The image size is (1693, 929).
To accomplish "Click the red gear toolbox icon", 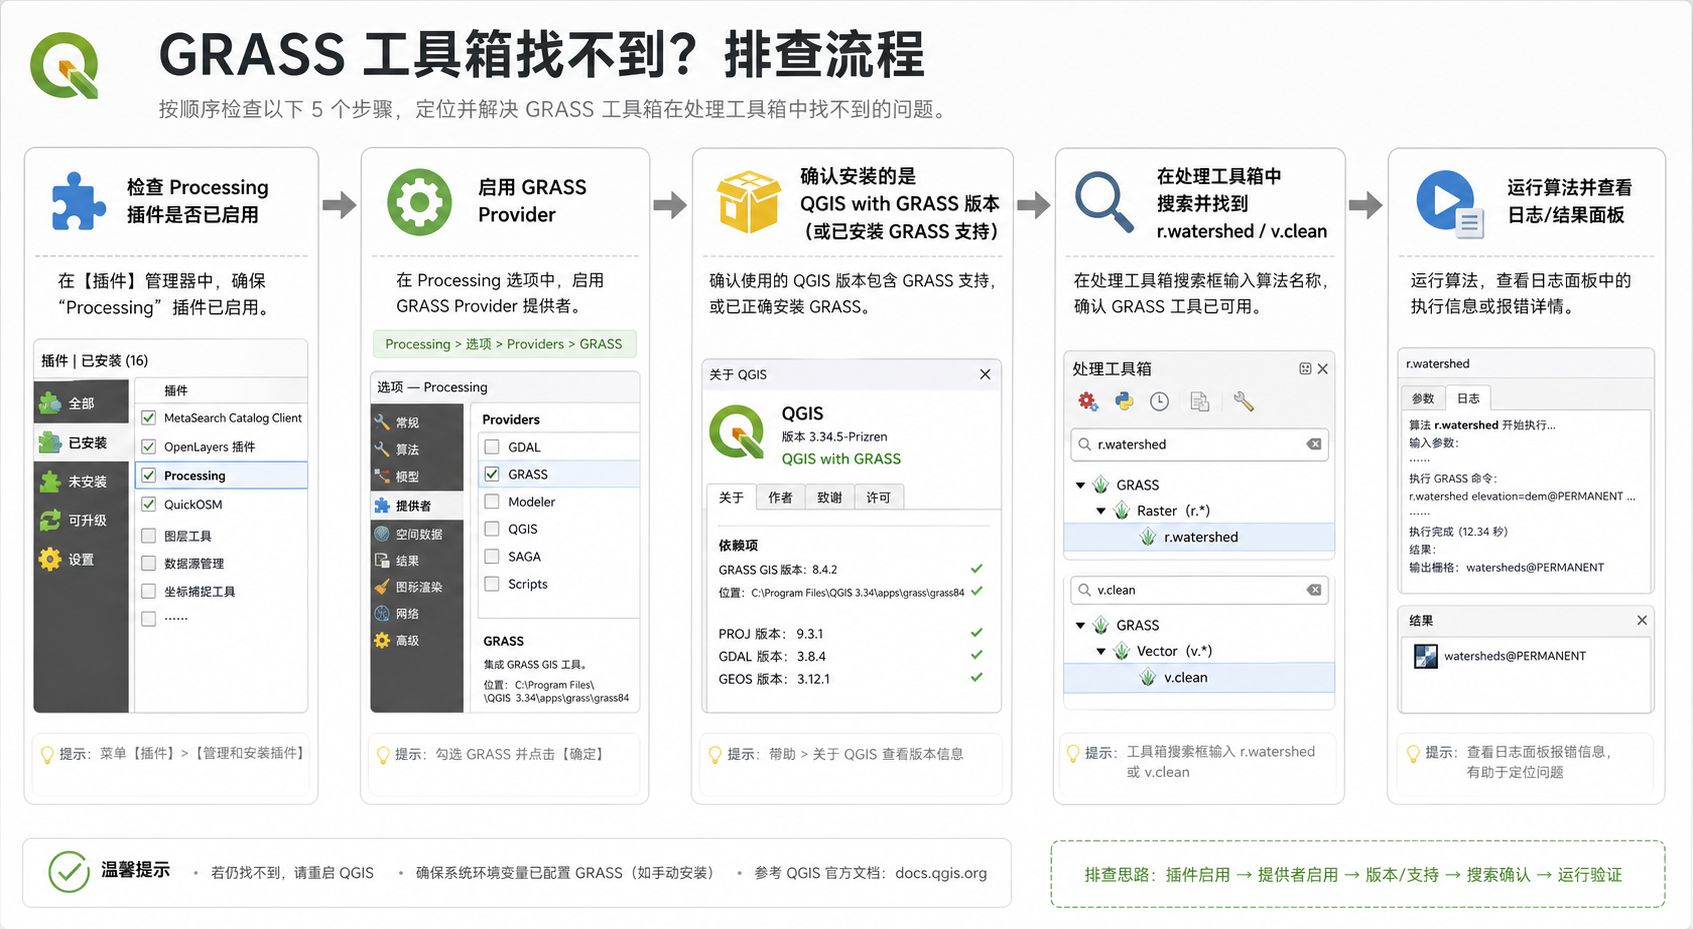I will click(1088, 401).
